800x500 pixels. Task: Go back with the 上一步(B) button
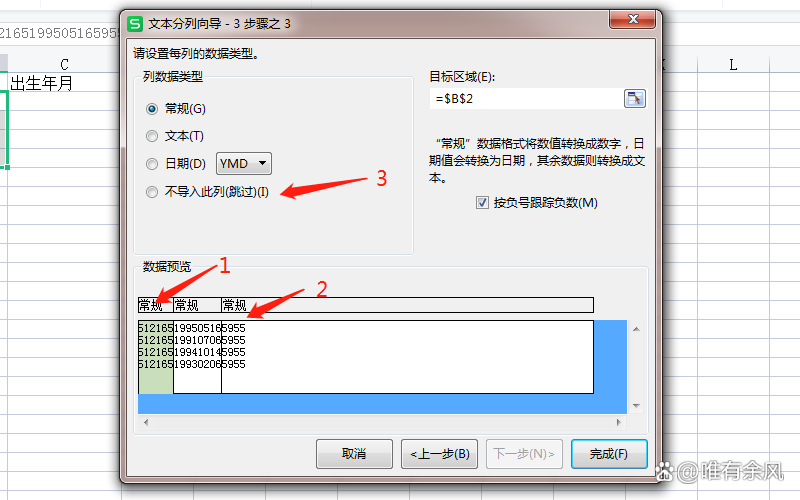pyautogui.click(x=439, y=454)
